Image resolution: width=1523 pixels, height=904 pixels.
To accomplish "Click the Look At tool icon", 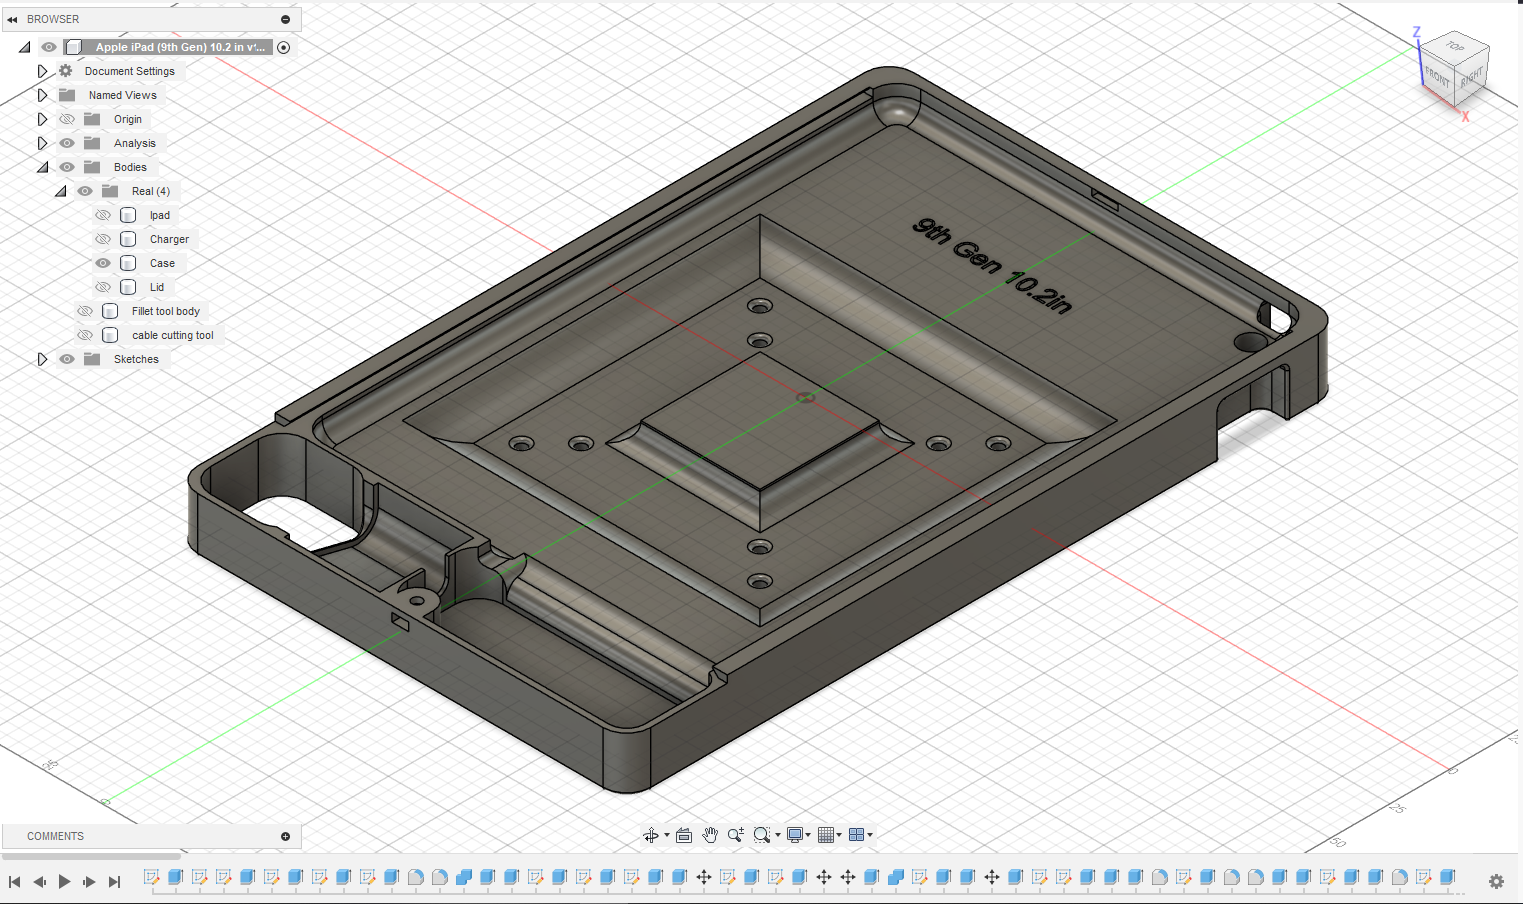I will [684, 835].
